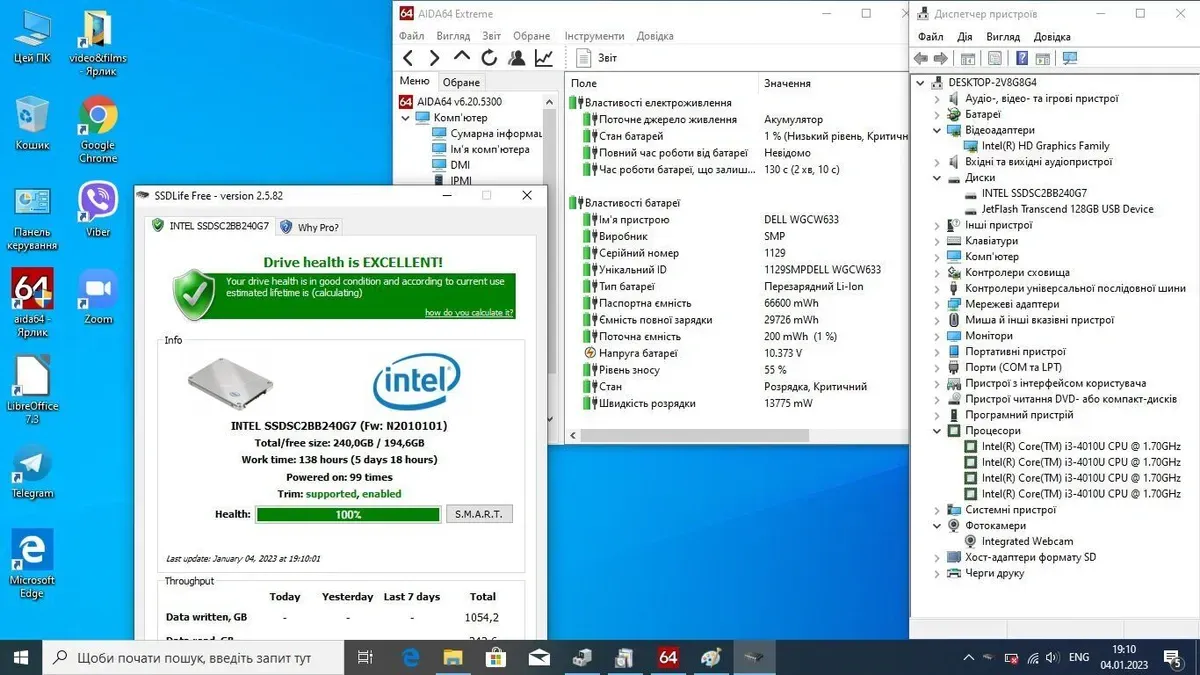Open Інструменти menu in AIDA64
Screen dimensions: 1200x675
(594, 36)
